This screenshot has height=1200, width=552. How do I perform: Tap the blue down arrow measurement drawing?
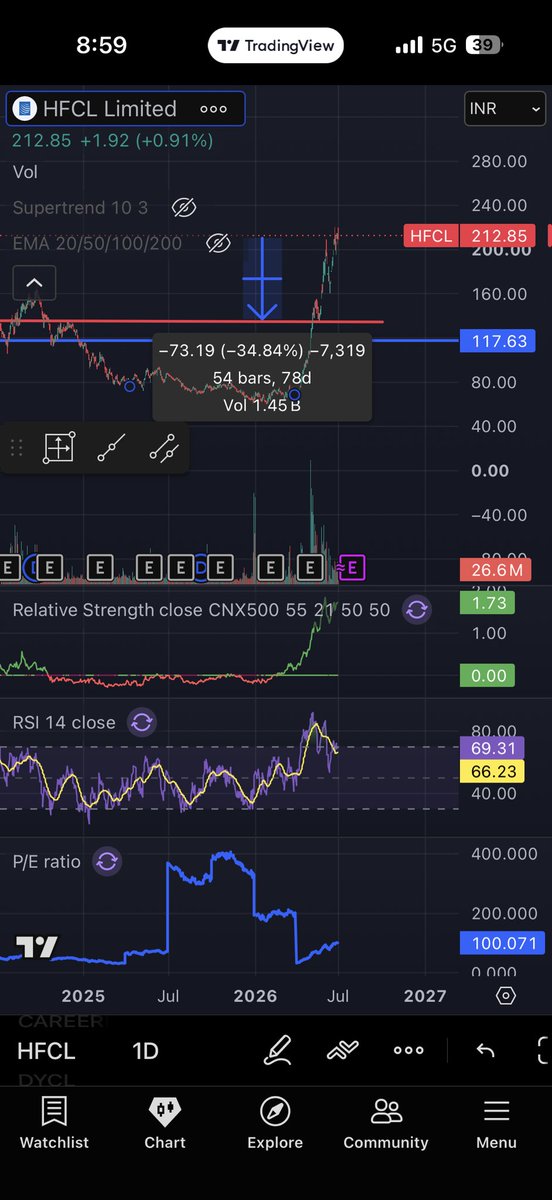pos(262,279)
